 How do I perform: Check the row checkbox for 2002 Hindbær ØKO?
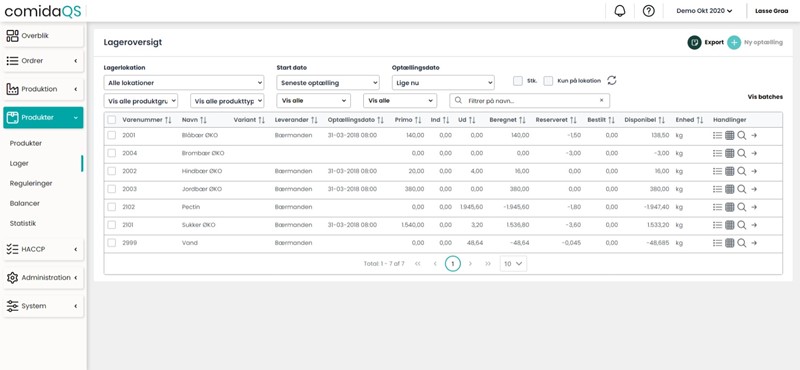112,171
